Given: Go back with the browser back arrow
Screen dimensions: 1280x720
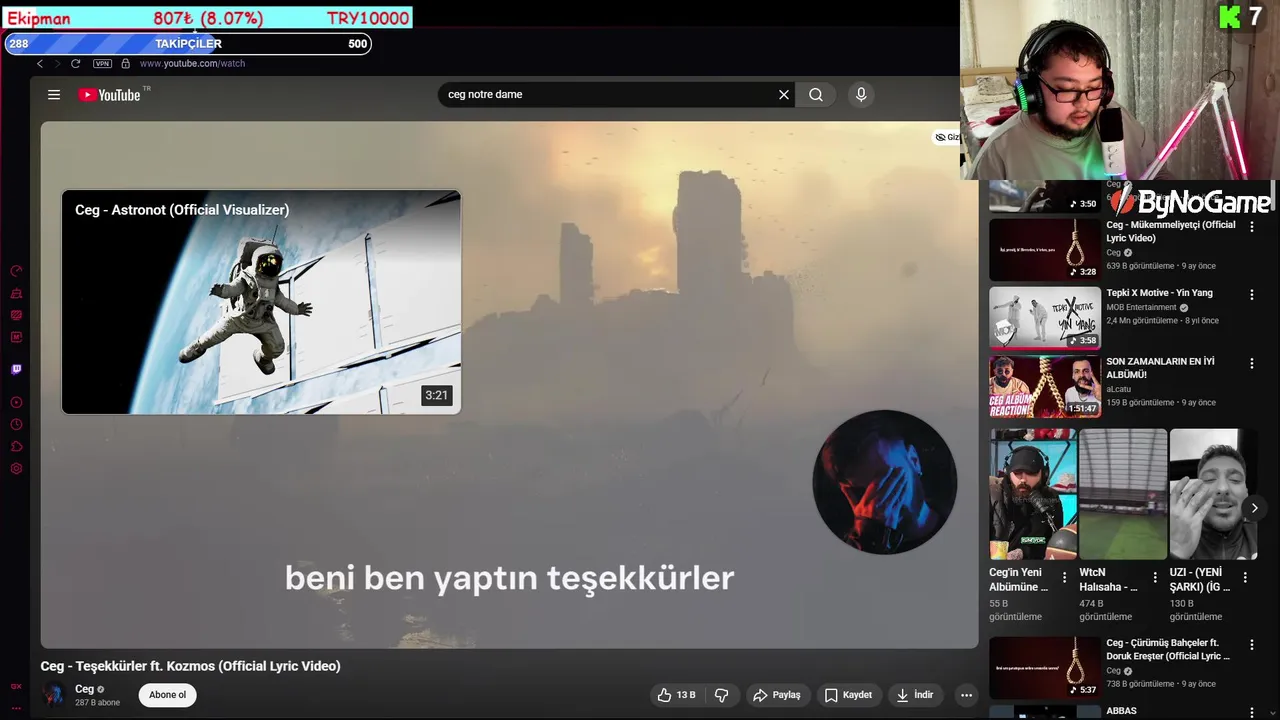Looking at the screenshot, I should (x=40, y=64).
